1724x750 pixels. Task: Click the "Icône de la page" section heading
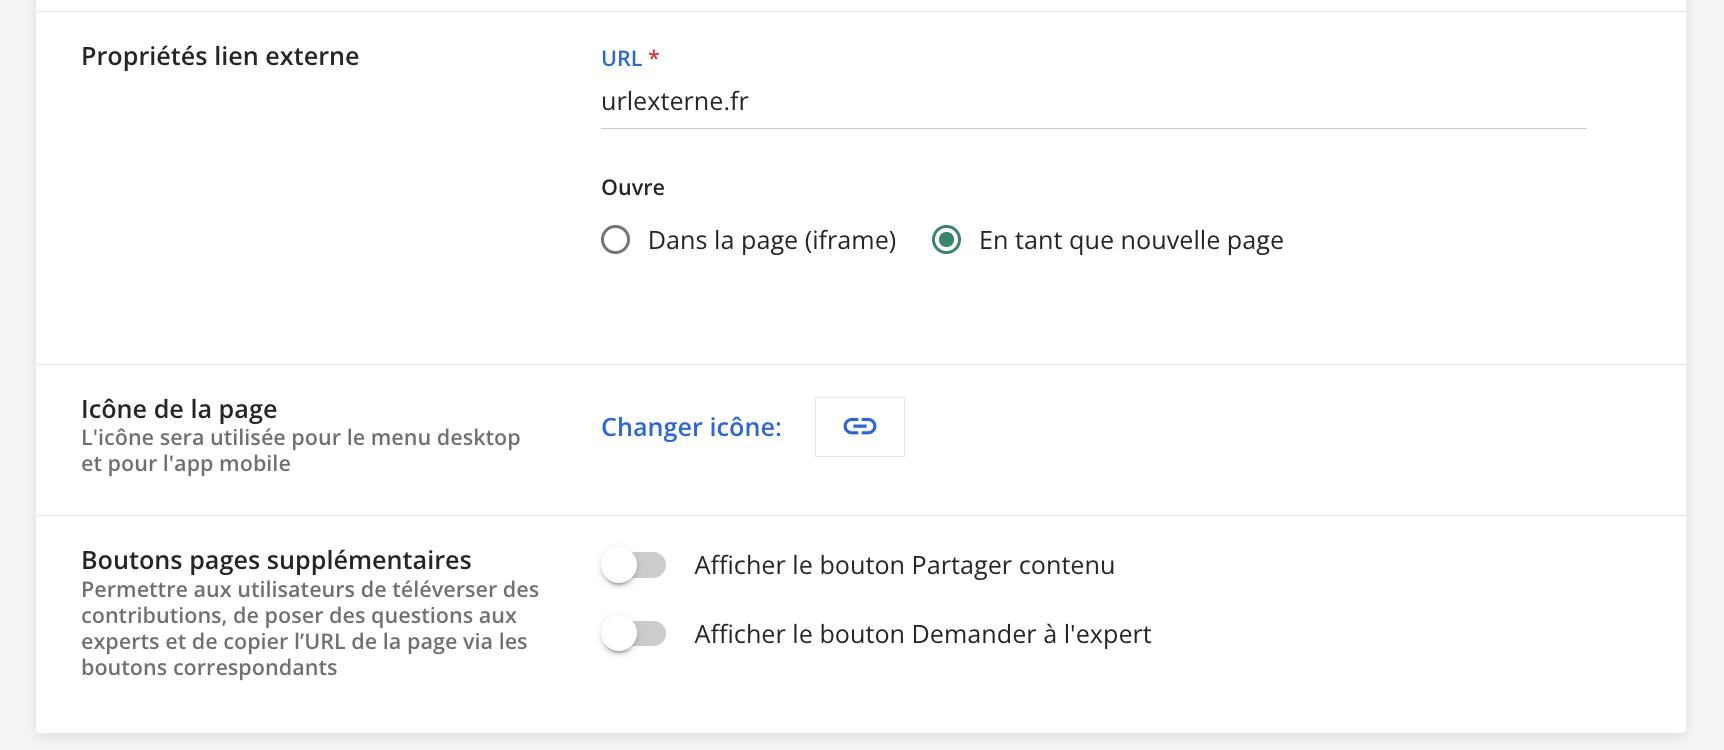(x=179, y=409)
